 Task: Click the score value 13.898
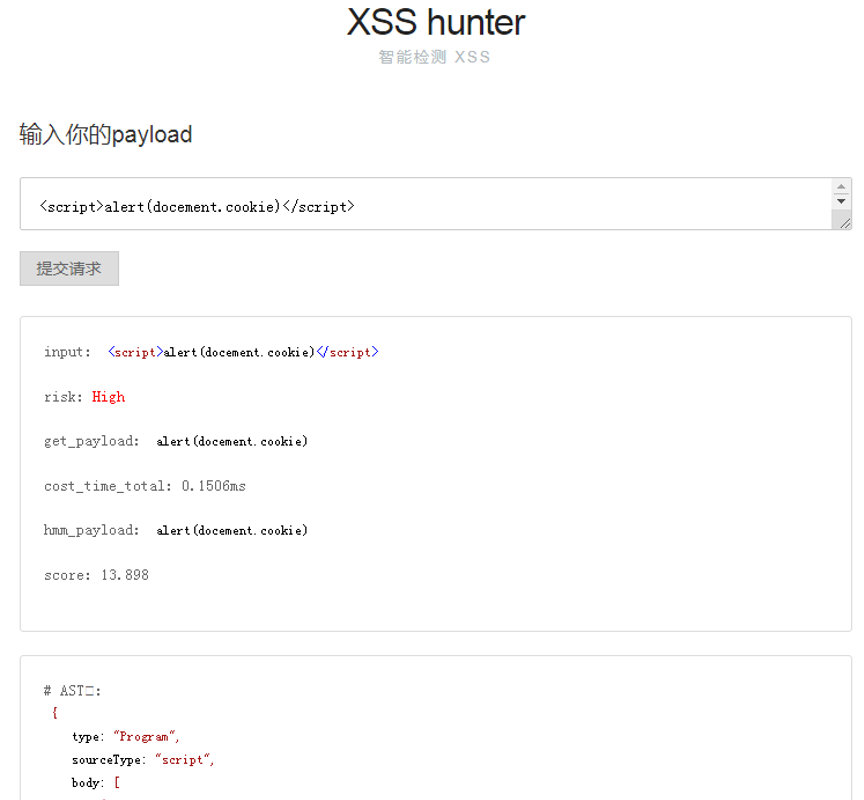125,575
